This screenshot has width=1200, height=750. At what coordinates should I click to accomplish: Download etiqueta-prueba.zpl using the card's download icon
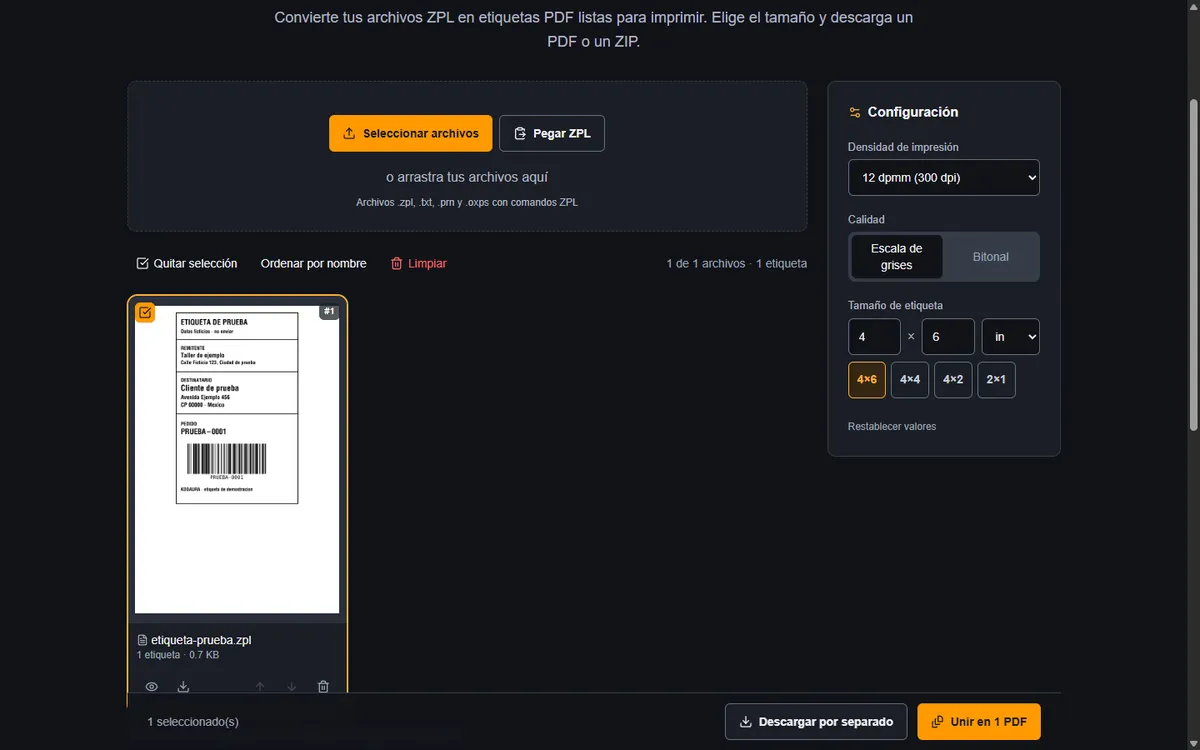[183, 687]
